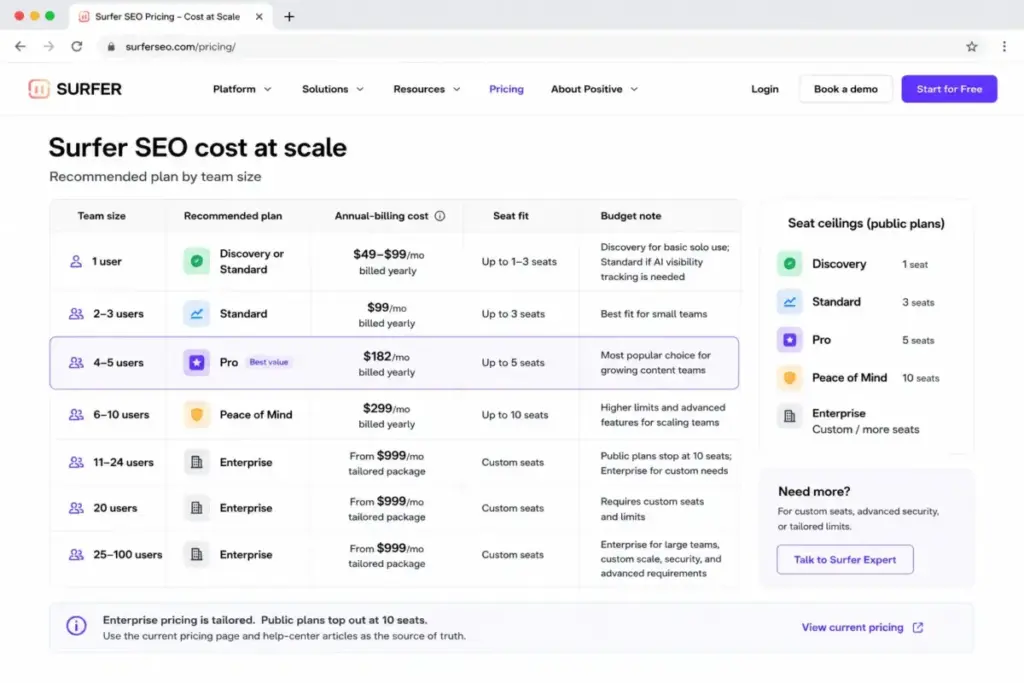Open a new browser tab

coord(289,16)
